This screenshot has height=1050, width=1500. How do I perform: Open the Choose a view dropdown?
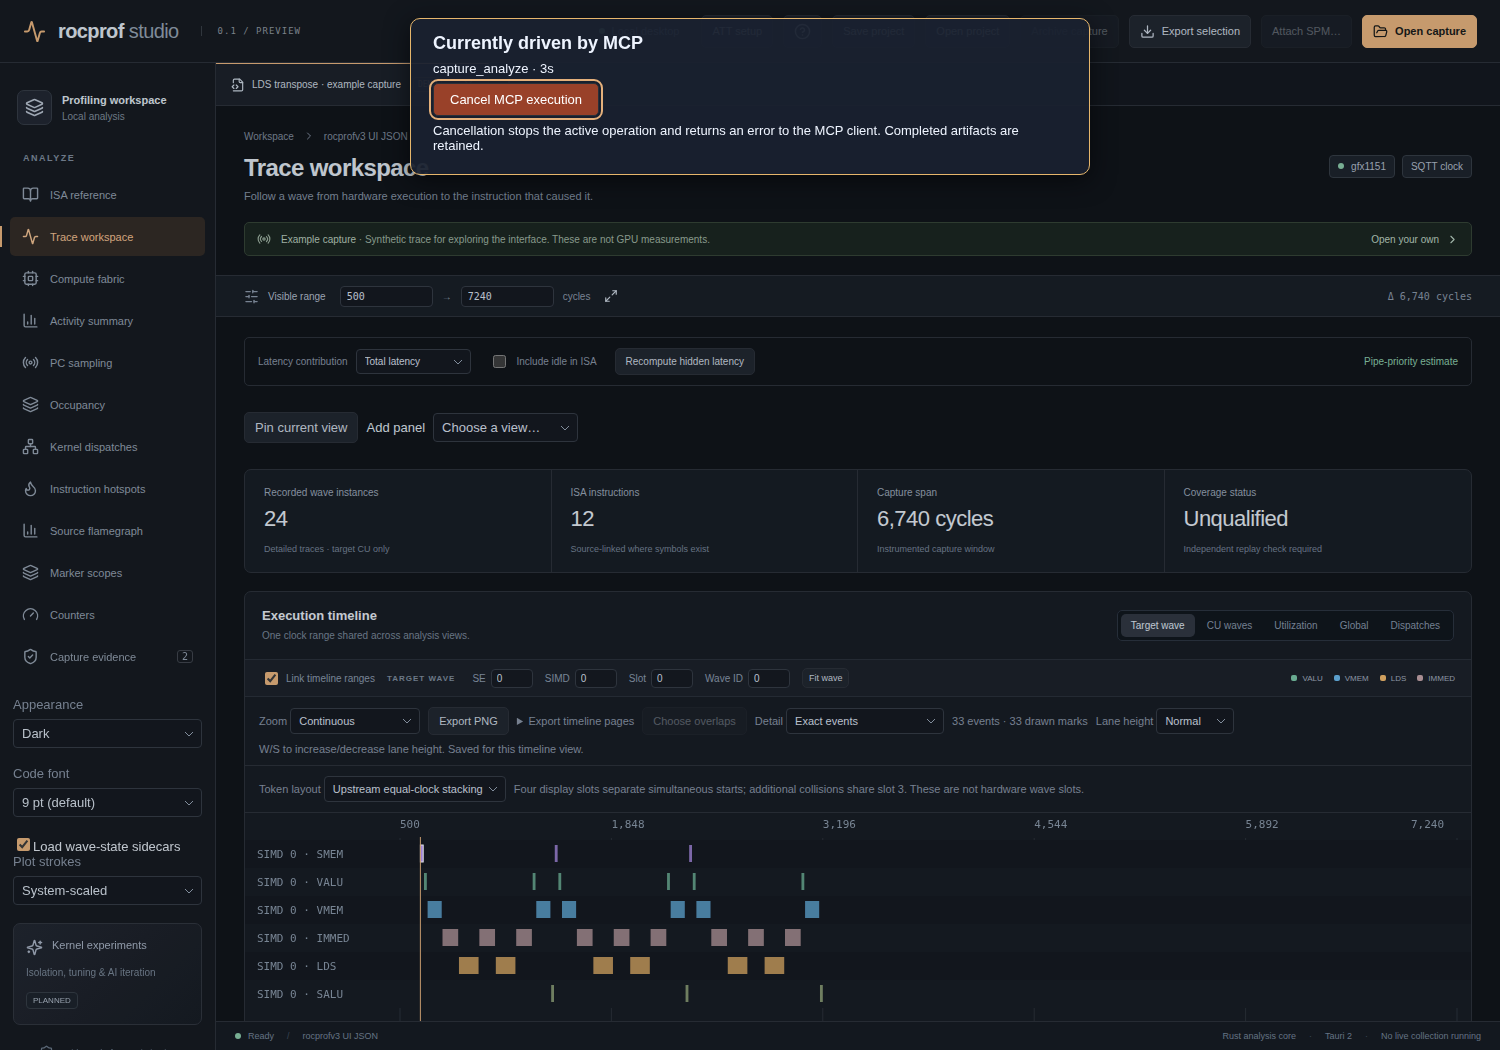point(505,428)
